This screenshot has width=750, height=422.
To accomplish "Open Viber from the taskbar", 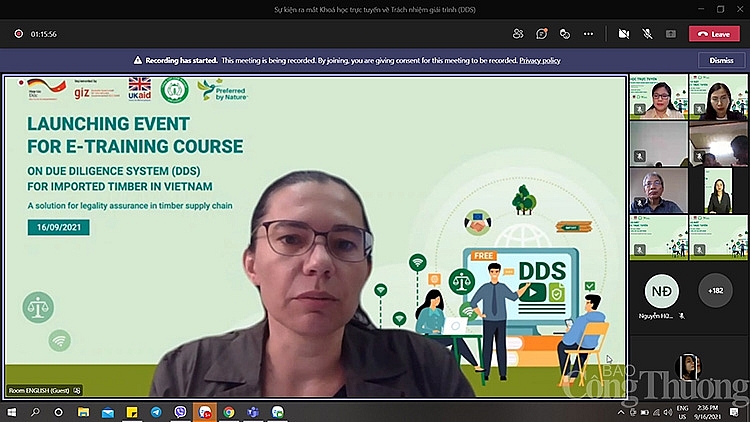I will tap(180, 412).
